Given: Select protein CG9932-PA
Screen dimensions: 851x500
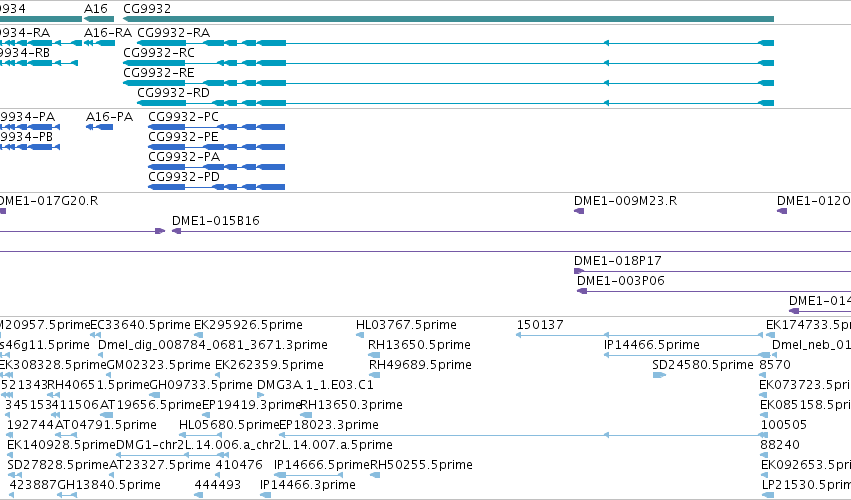Looking at the screenshot, I should (x=217, y=167).
